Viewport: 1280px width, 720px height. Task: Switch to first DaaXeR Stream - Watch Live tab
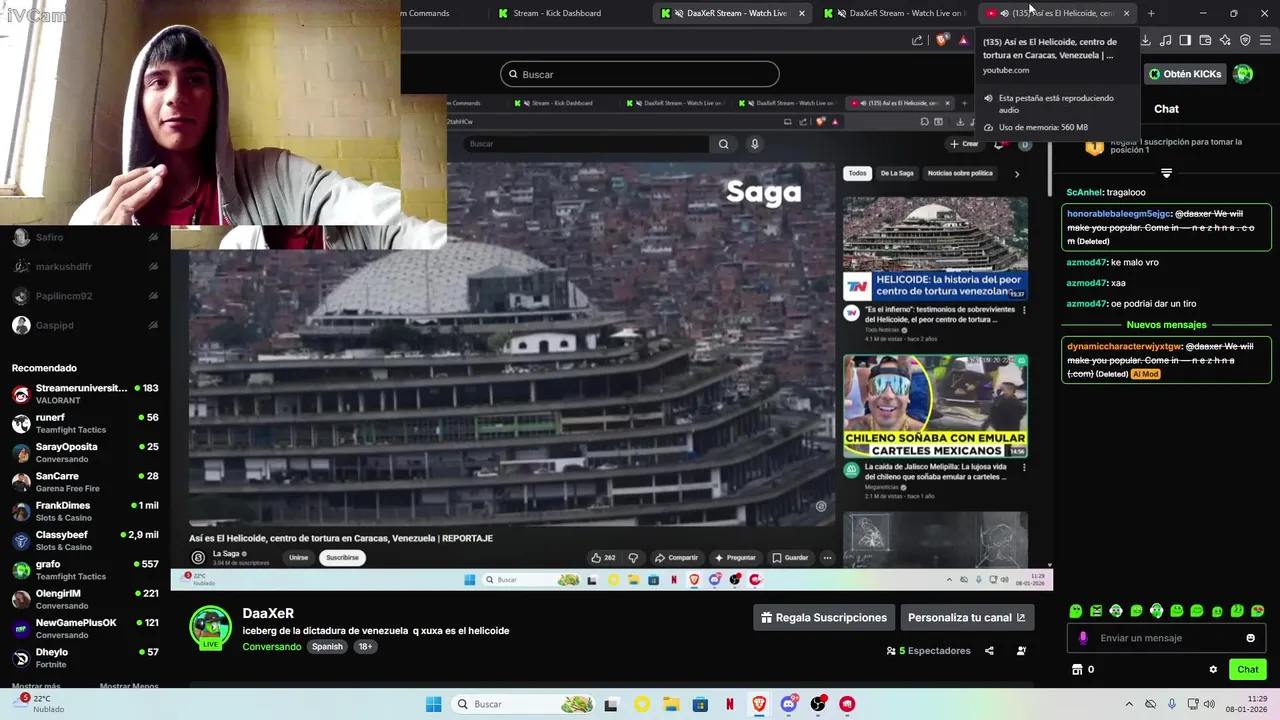(x=735, y=13)
